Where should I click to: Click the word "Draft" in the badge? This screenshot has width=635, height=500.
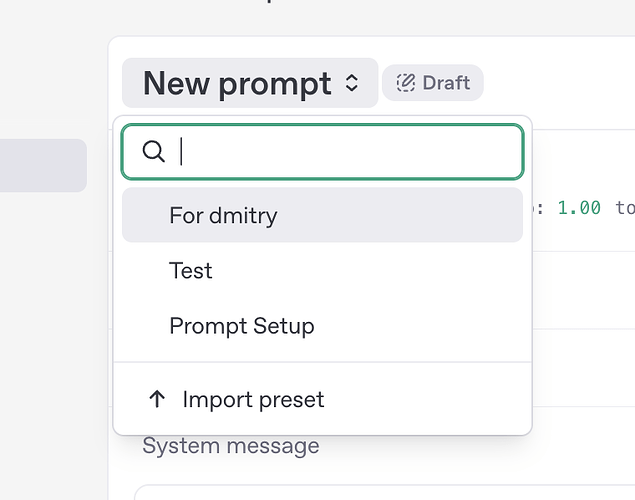coord(446,83)
